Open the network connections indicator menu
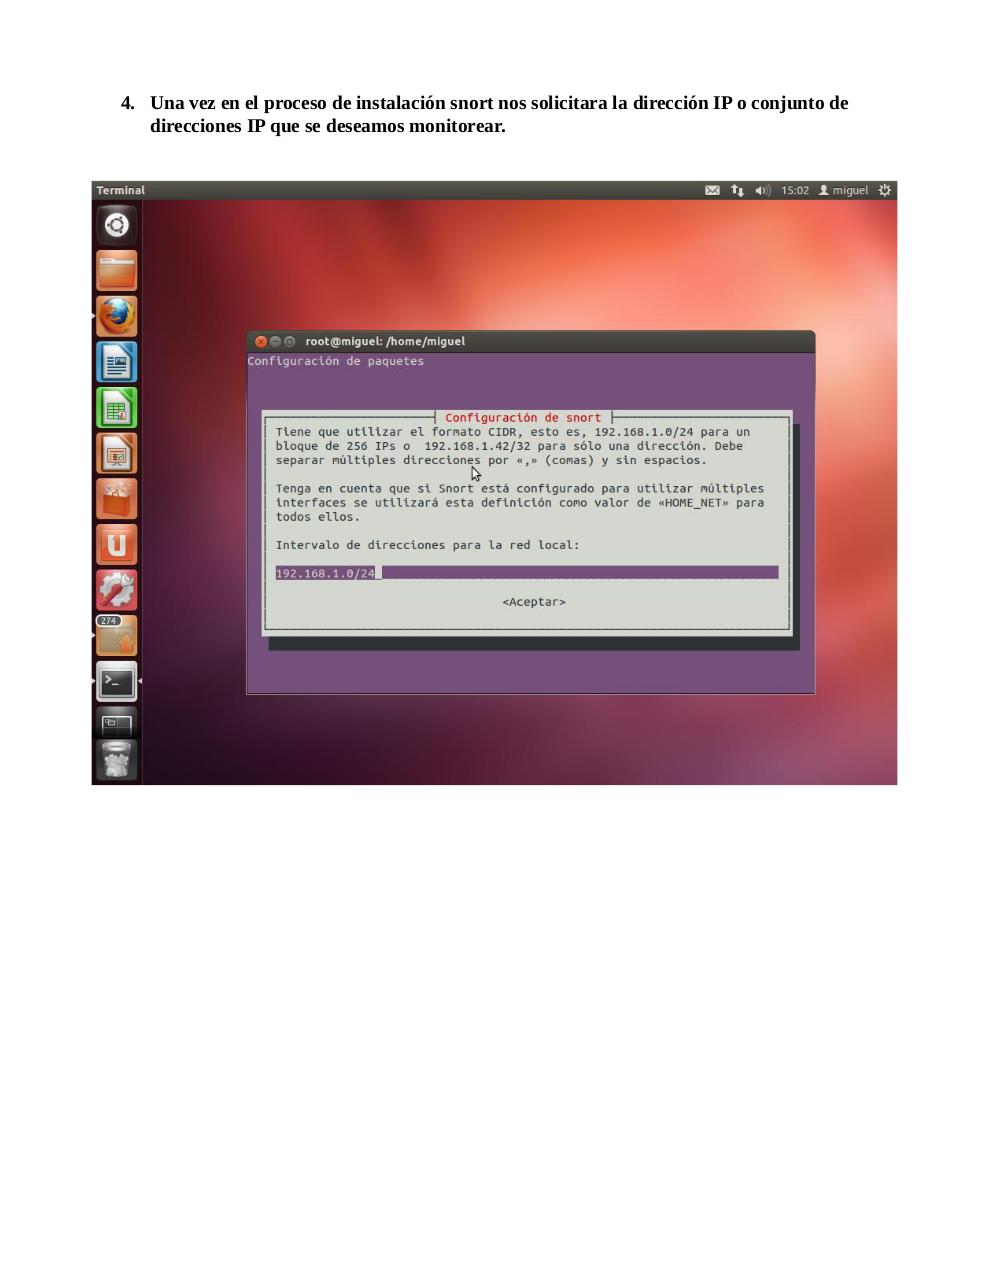This screenshot has width=990, height=1280. click(x=737, y=190)
